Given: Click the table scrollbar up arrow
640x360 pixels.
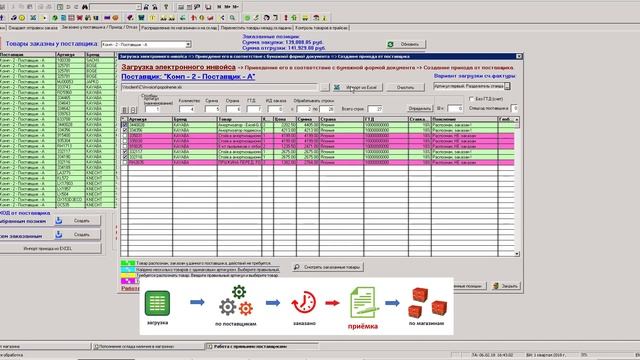Looking at the screenshot, I should point(517,119).
